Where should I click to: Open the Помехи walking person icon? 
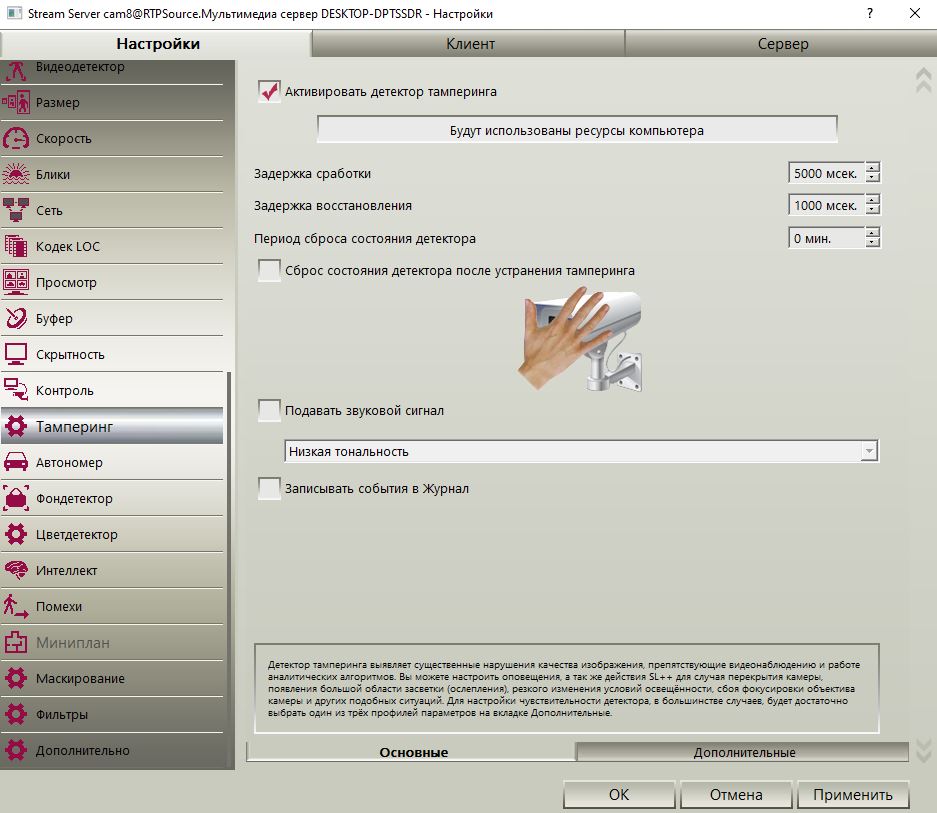click(x=16, y=606)
